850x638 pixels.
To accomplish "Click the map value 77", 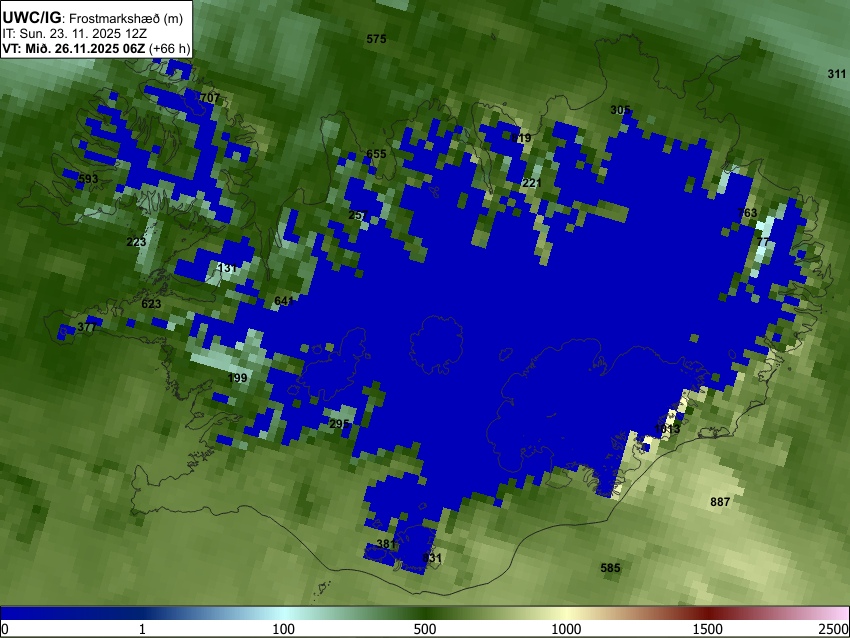I will point(763,242).
